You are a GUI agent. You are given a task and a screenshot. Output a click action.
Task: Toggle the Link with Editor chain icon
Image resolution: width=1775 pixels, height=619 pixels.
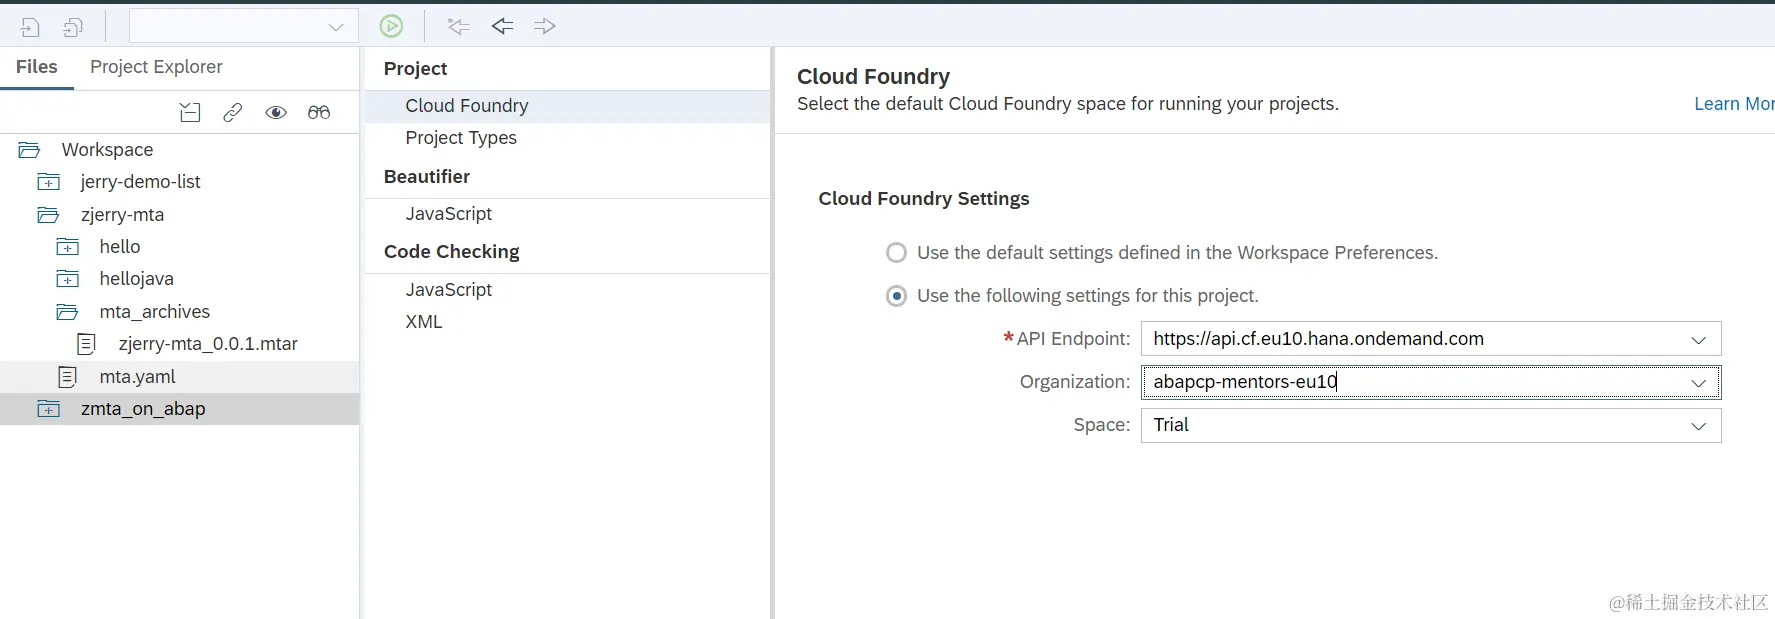coord(233,113)
